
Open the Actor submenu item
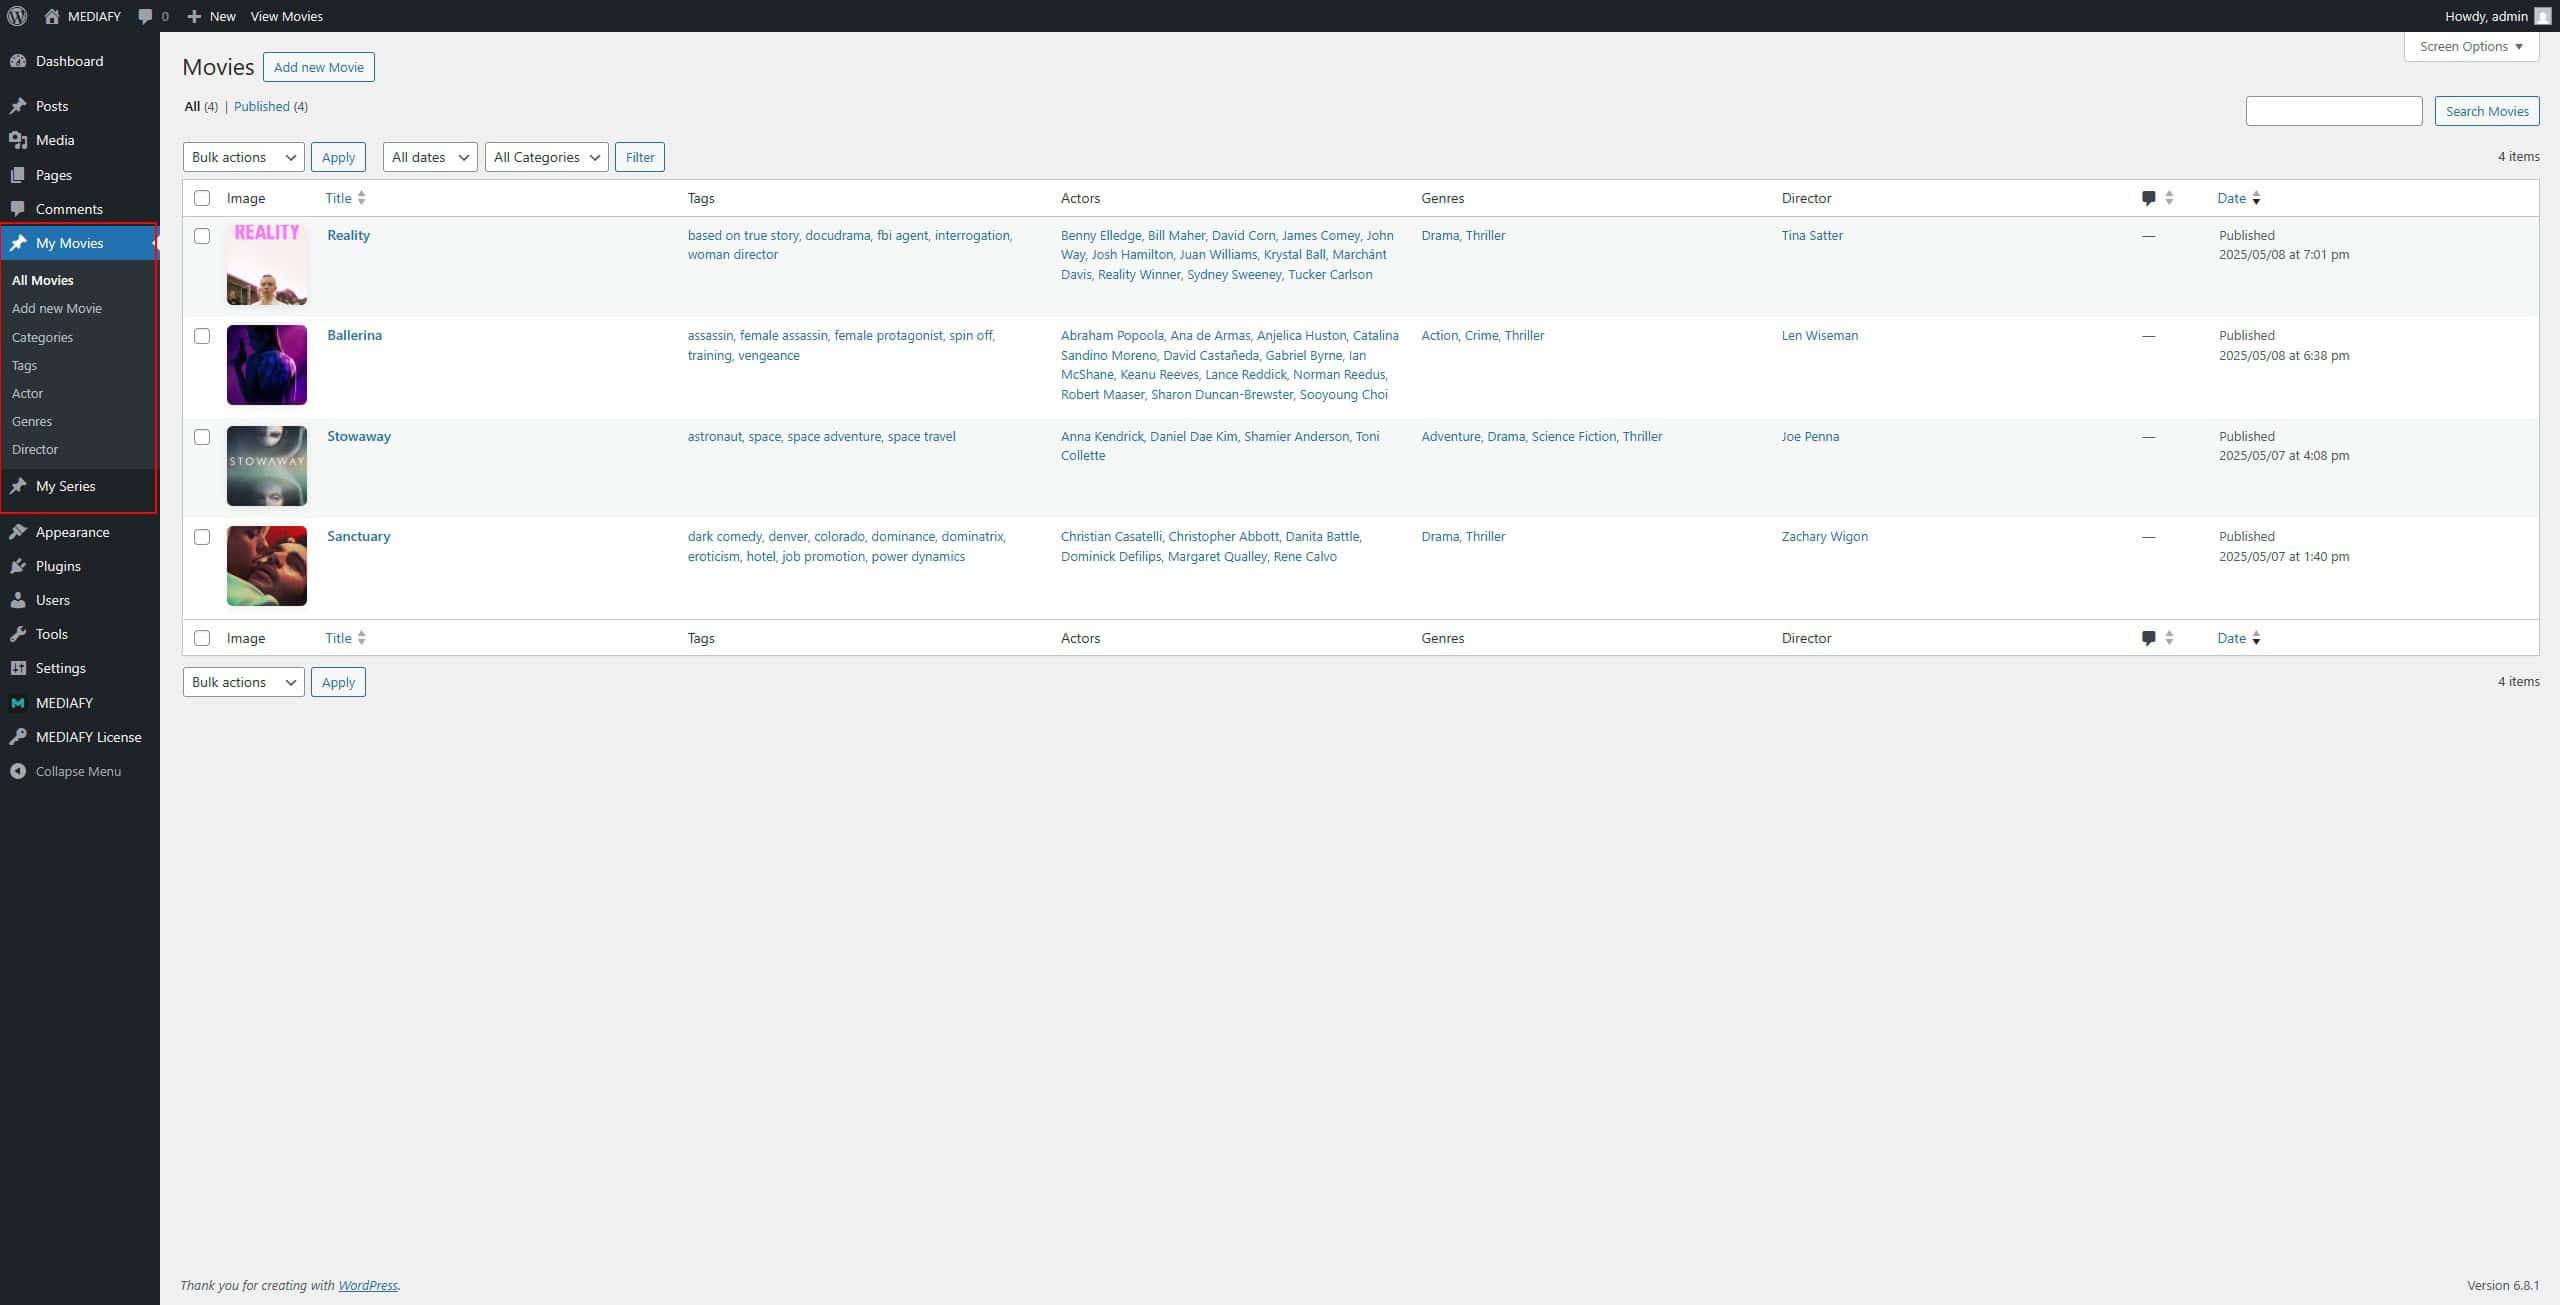coord(27,393)
